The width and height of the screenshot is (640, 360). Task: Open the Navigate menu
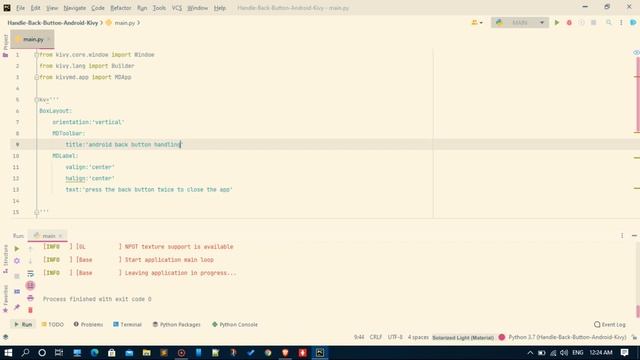75,8
